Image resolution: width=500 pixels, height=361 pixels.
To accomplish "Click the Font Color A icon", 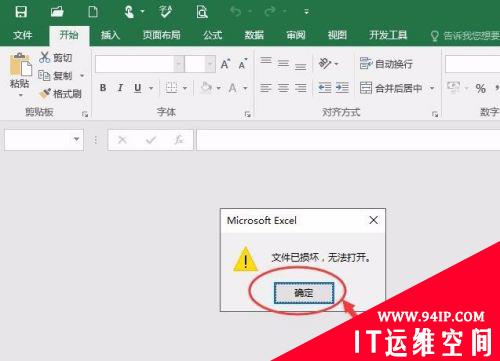I will point(233,88).
